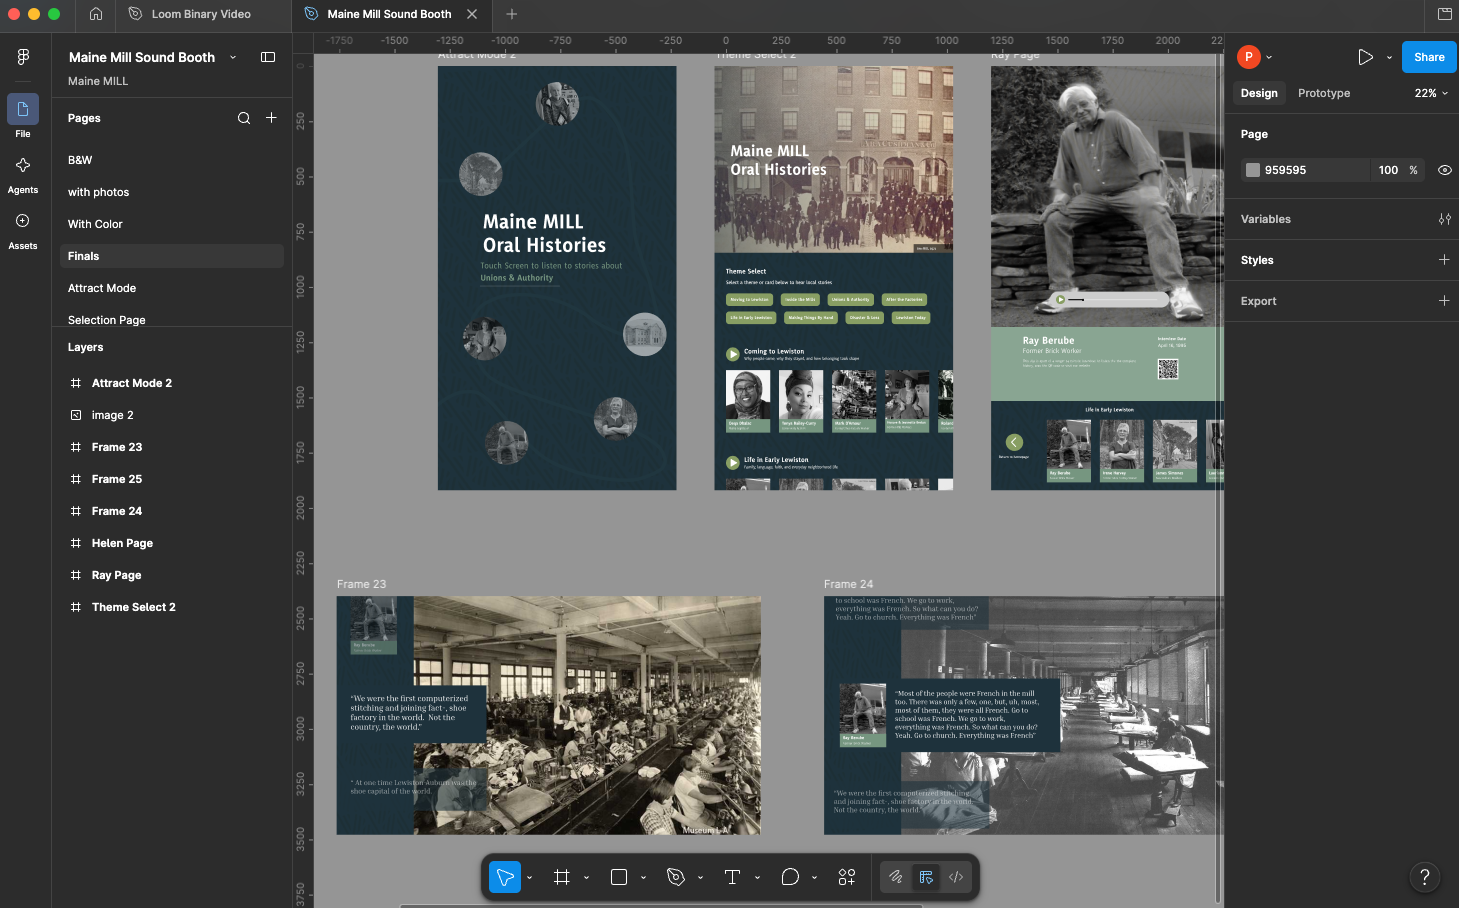The image size is (1459, 908).
Task: Switch to the Prototype tab
Action: [1324, 93]
